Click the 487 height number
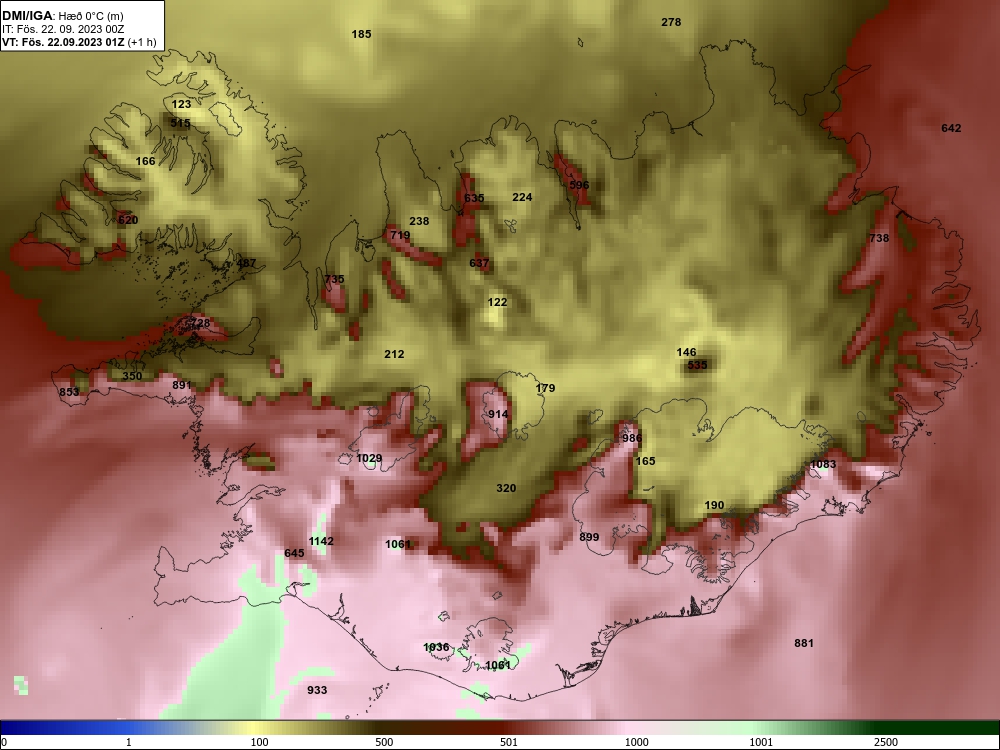 246,263
